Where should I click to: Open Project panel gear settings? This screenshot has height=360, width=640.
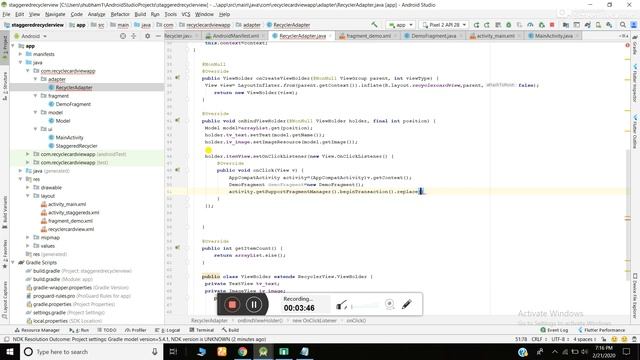147,36
